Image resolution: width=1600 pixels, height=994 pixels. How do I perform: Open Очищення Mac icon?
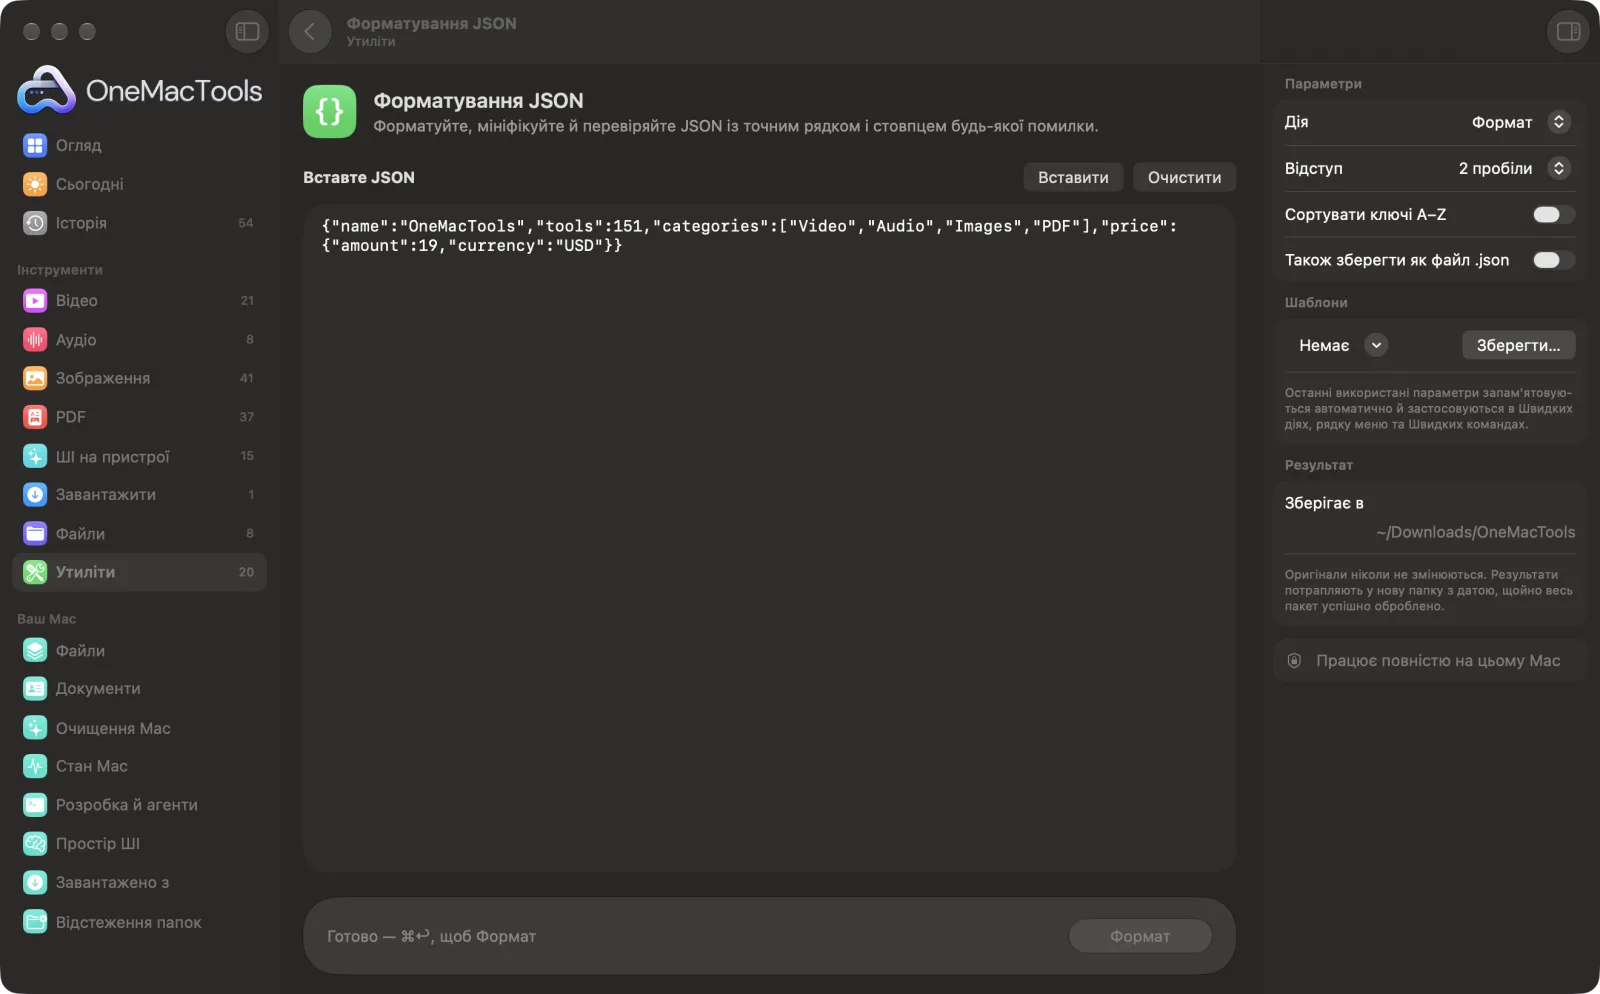pyautogui.click(x=35, y=728)
